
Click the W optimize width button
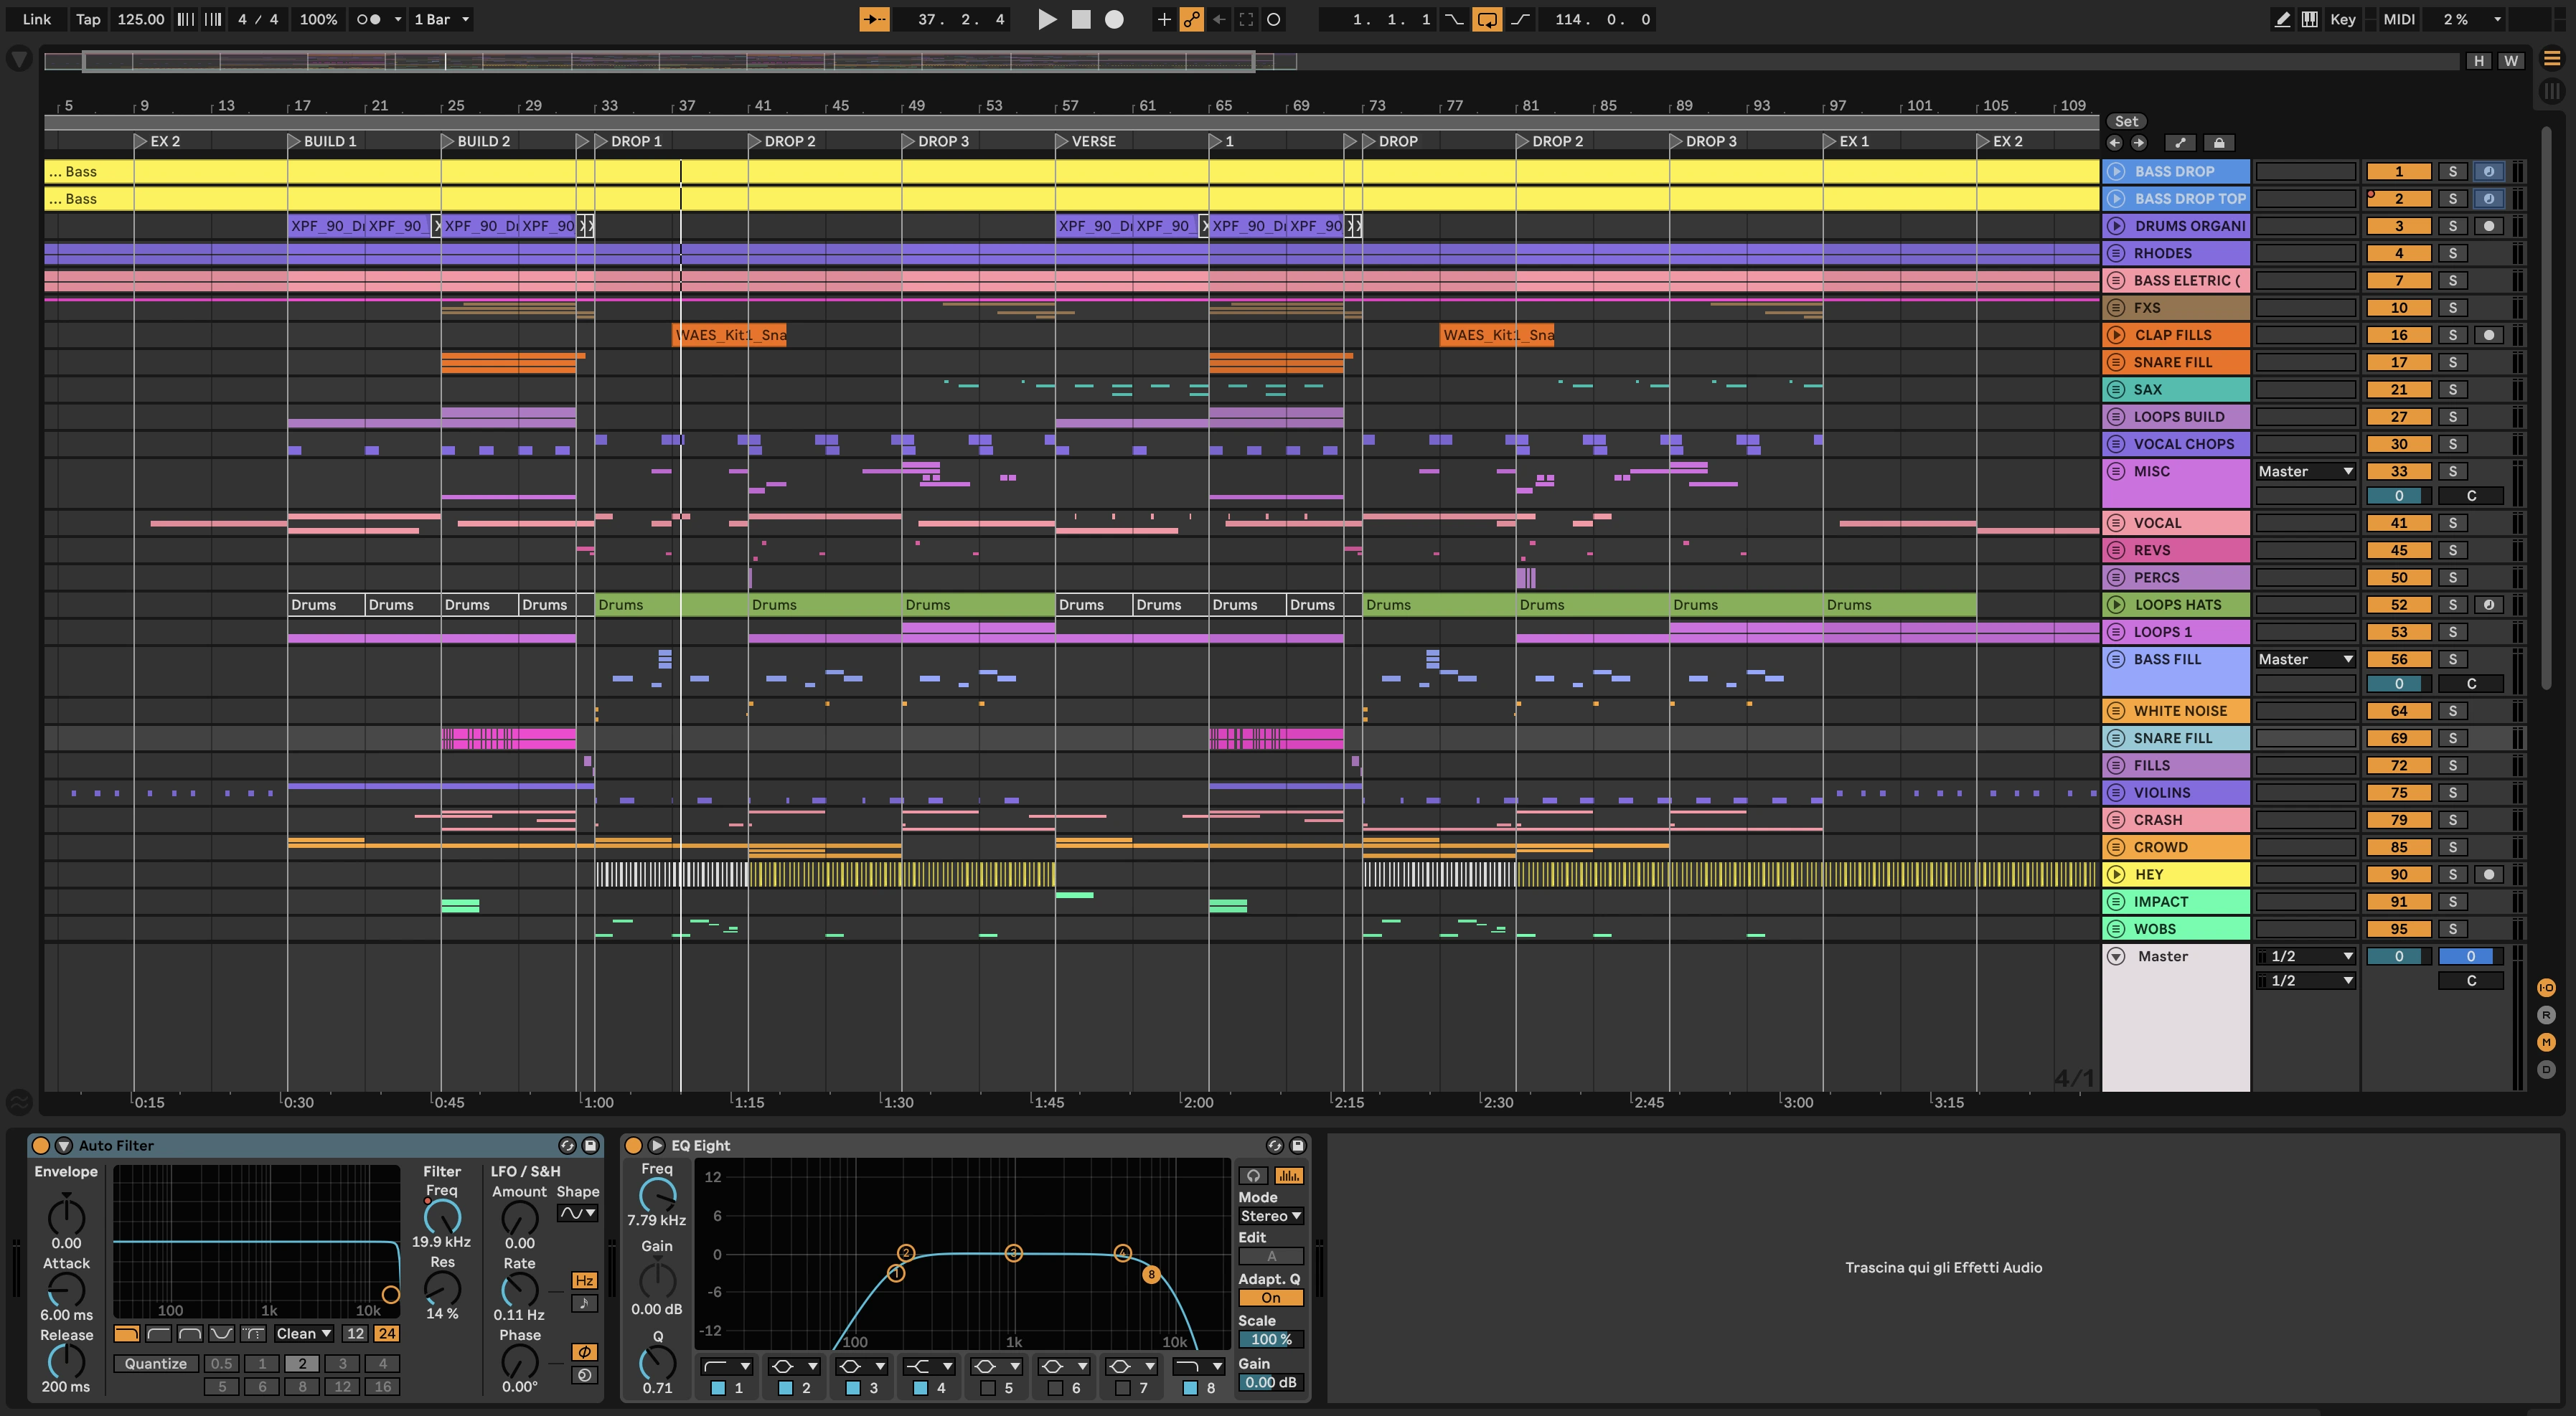pyautogui.click(x=2510, y=61)
